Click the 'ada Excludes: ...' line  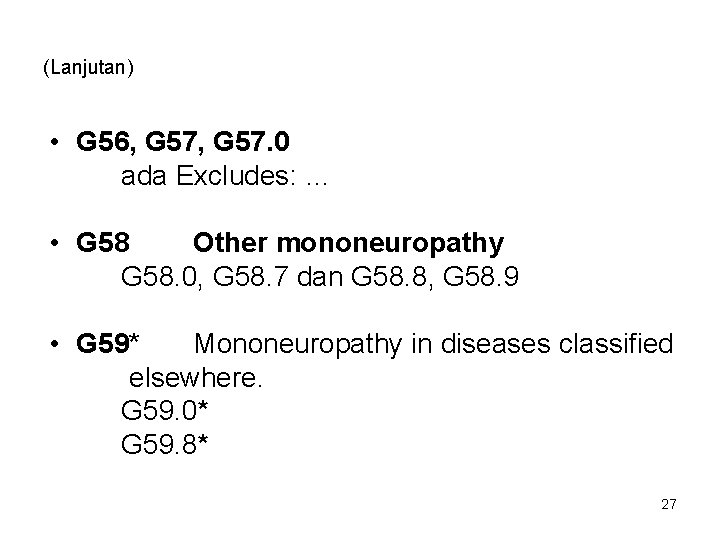tap(224, 176)
